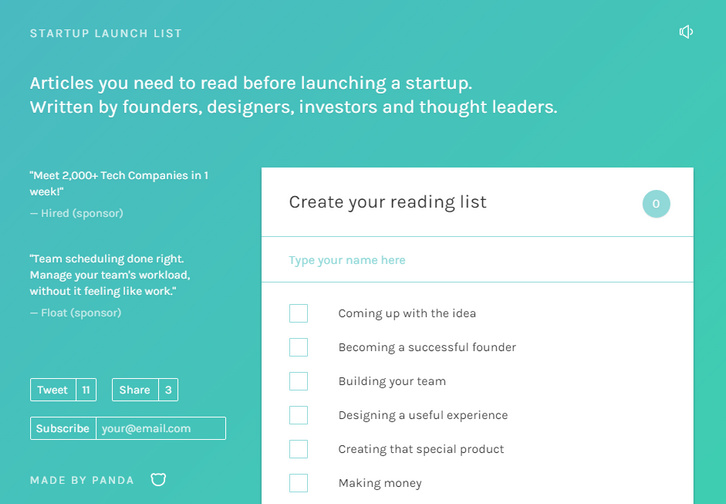Click the share count number 3

pos(168,390)
